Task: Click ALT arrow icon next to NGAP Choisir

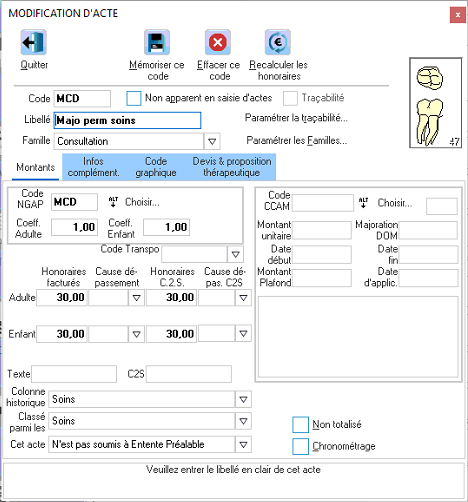Action: click(113, 202)
